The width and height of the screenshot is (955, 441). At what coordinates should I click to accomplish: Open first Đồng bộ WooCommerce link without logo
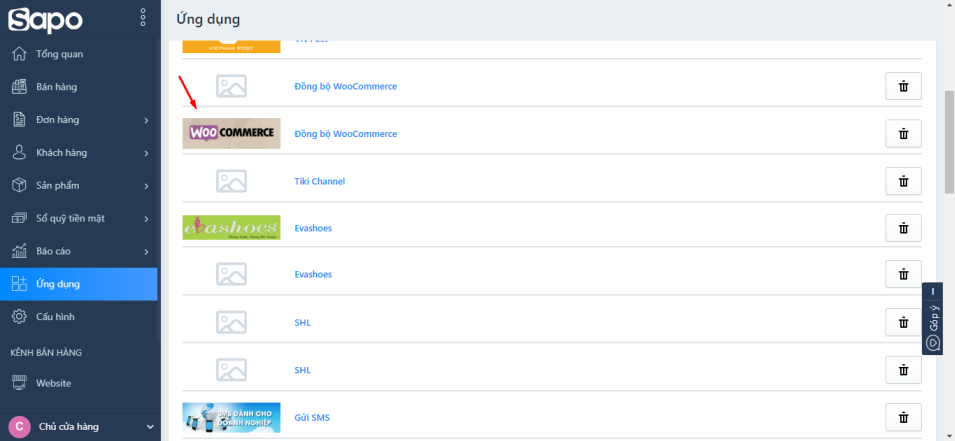point(345,86)
